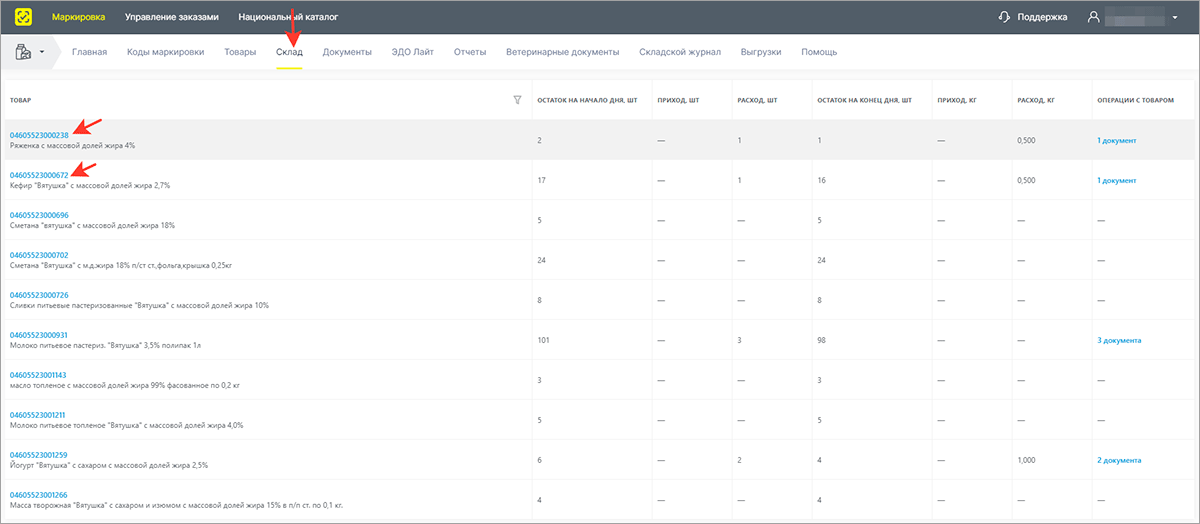Open '3 документа' link for Молоко полипак row
This screenshot has width=1200, height=524.
coord(1119,340)
